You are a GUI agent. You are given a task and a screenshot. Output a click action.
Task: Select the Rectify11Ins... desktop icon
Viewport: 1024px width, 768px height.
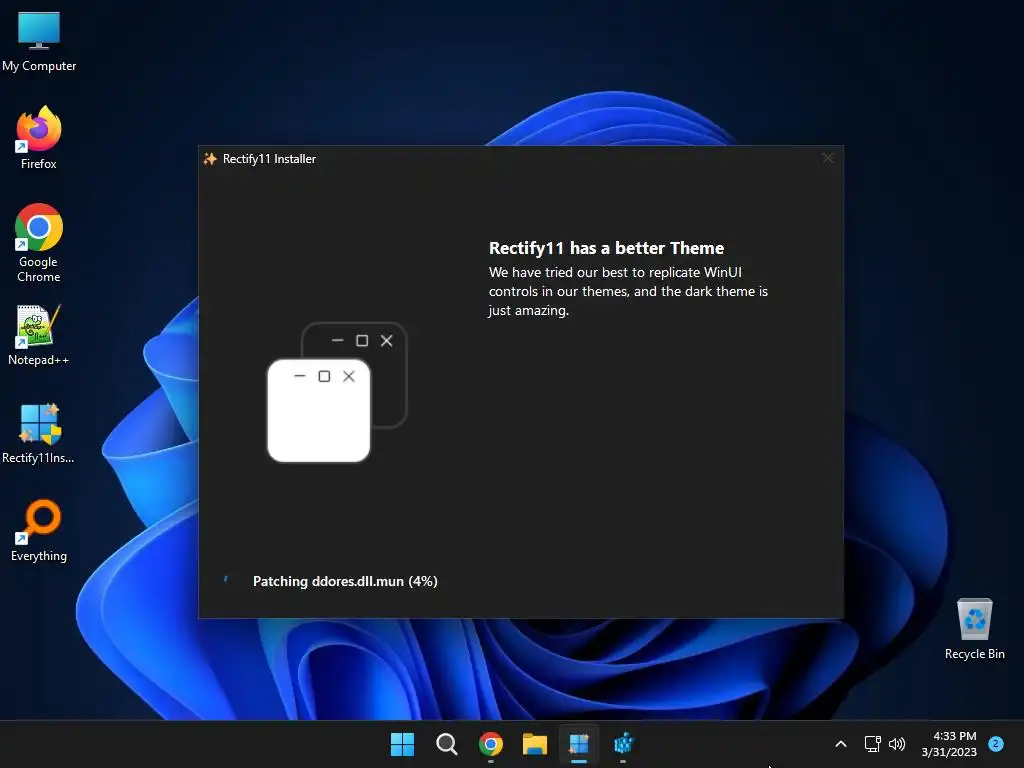pos(39,433)
